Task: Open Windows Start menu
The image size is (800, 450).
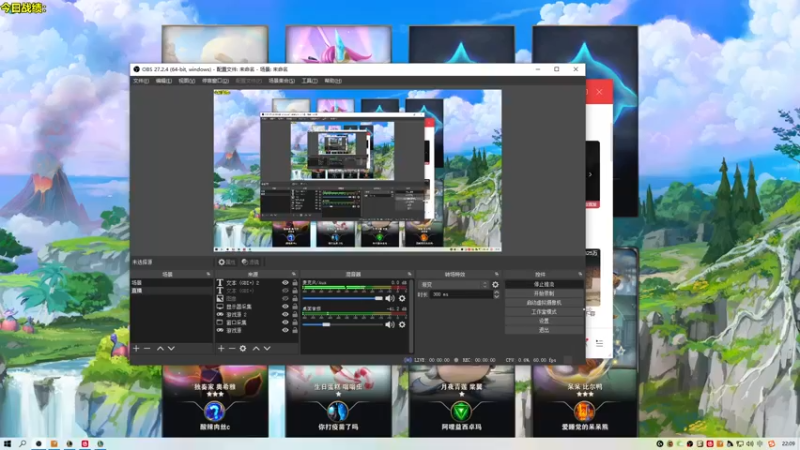Action: tap(7, 444)
